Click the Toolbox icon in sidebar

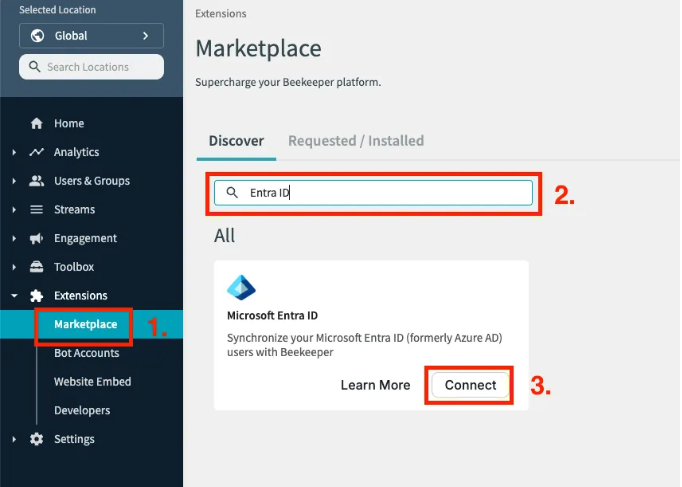(x=37, y=267)
